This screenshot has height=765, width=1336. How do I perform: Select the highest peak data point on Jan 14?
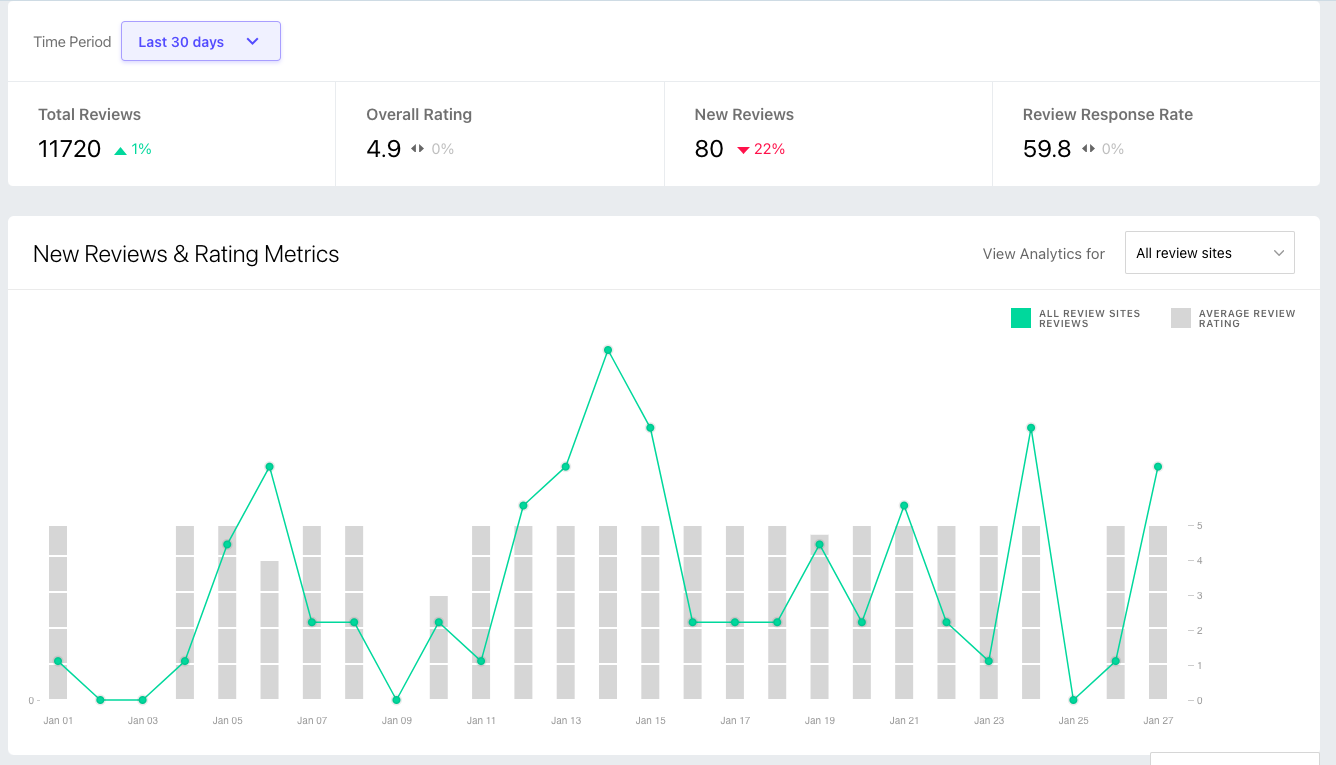click(608, 350)
